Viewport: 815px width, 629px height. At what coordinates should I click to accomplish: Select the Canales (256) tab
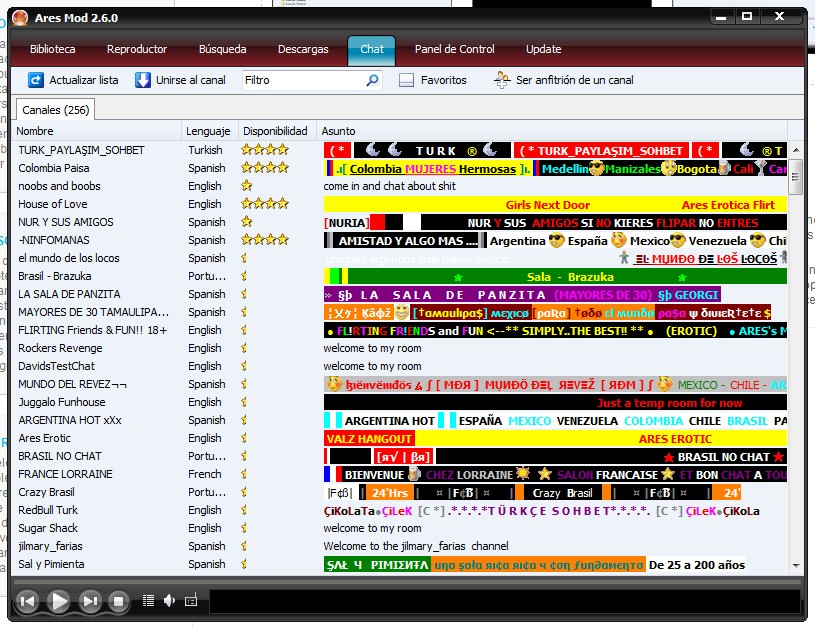(56, 110)
